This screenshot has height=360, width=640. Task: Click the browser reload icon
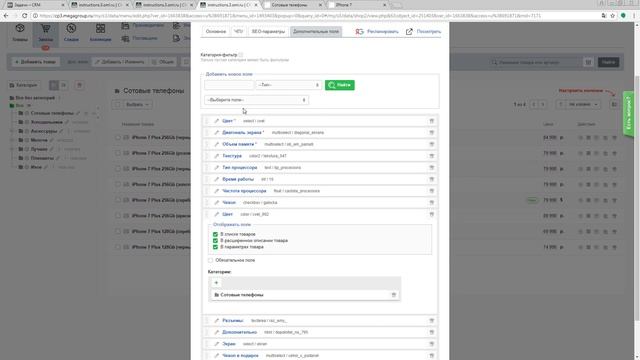(x=24, y=16)
